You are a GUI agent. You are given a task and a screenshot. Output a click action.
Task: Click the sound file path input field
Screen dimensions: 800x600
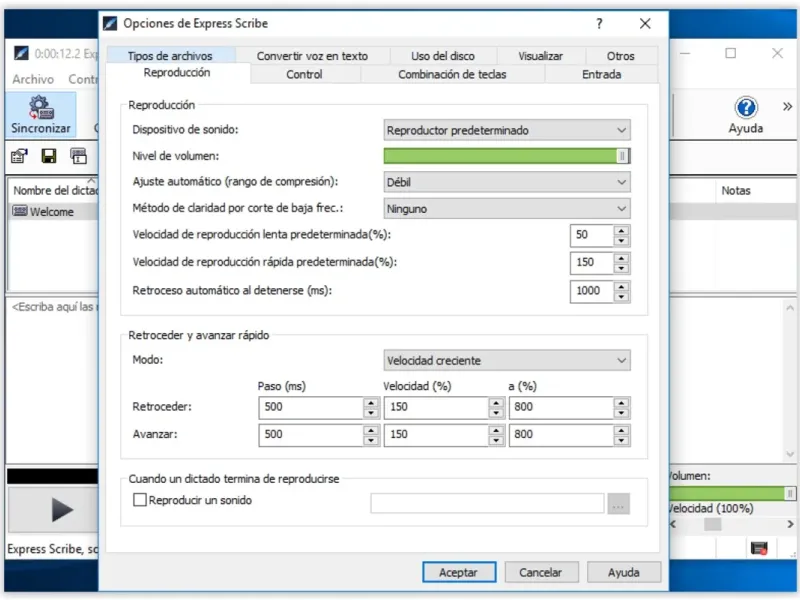coord(487,504)
